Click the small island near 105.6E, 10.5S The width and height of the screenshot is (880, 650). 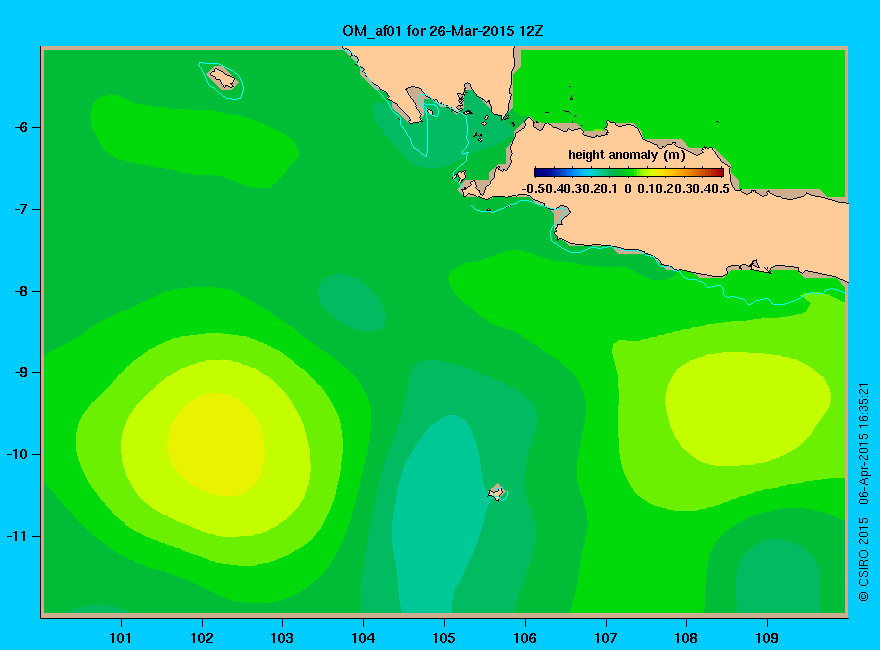497,492
